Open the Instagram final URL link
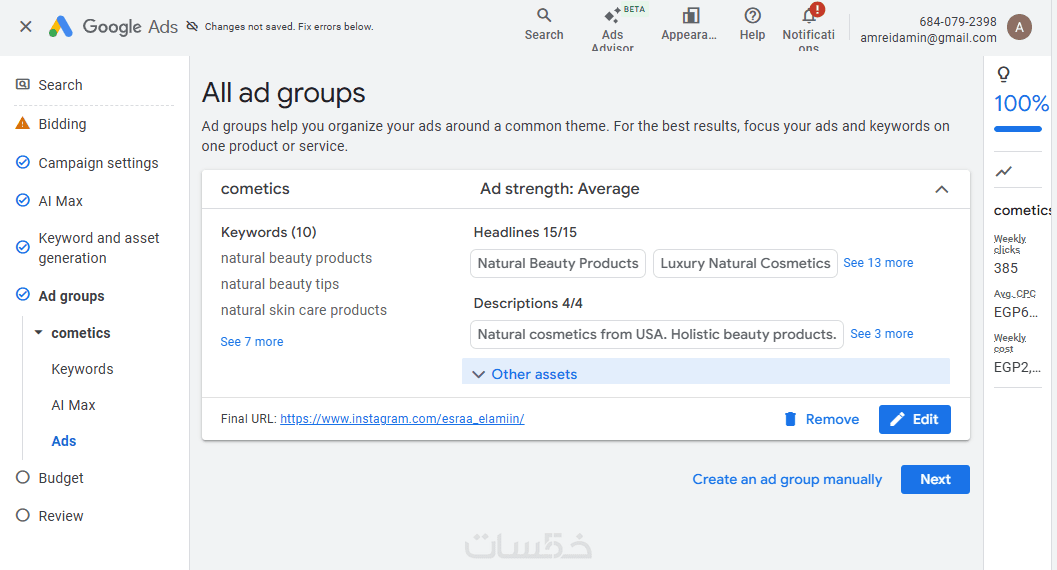The height and width of the screenshot is (570, 1057). point(402,419)
